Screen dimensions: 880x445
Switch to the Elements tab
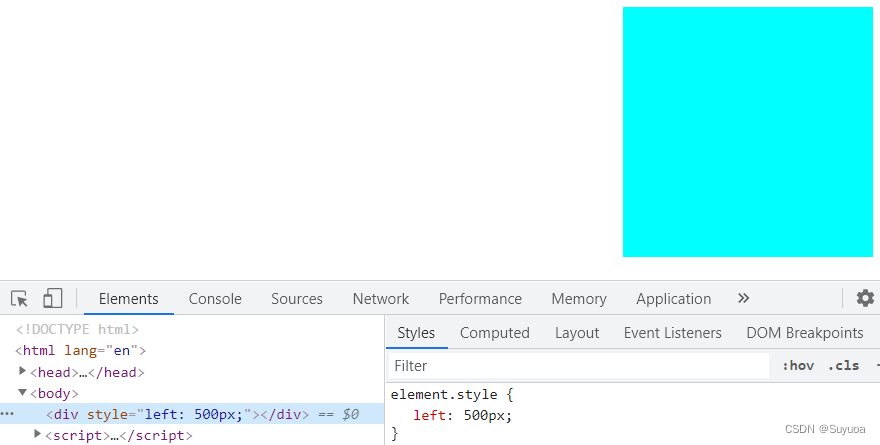point(129,299)
